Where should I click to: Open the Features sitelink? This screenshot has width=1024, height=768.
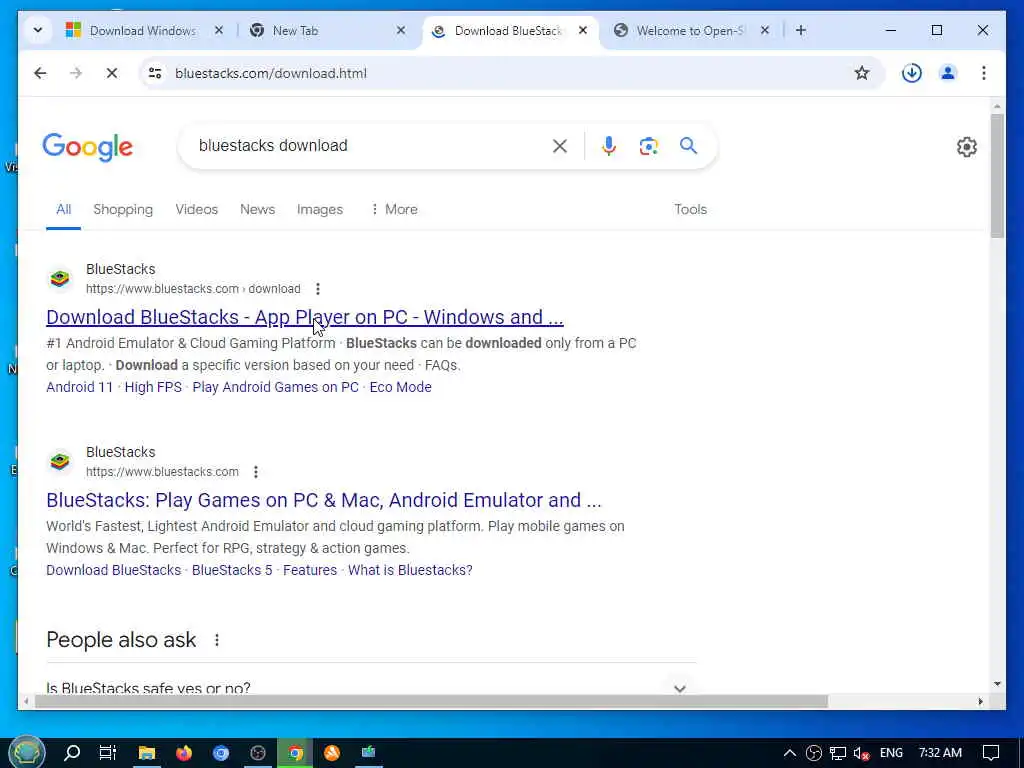tap(310, 570)
